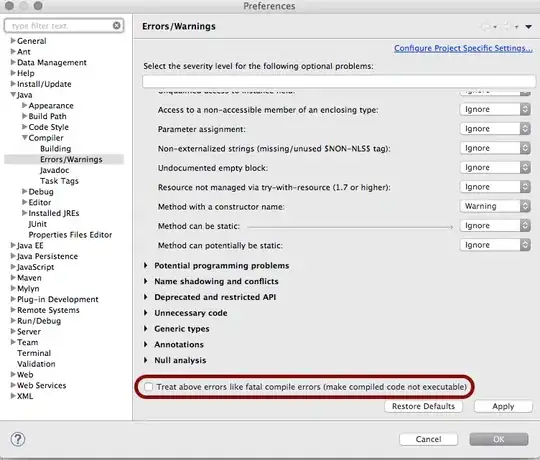The height and width of the screenshot is (460, 540).
Task: Enable treat errors like fatal compile errors
Action: [148, 387]
